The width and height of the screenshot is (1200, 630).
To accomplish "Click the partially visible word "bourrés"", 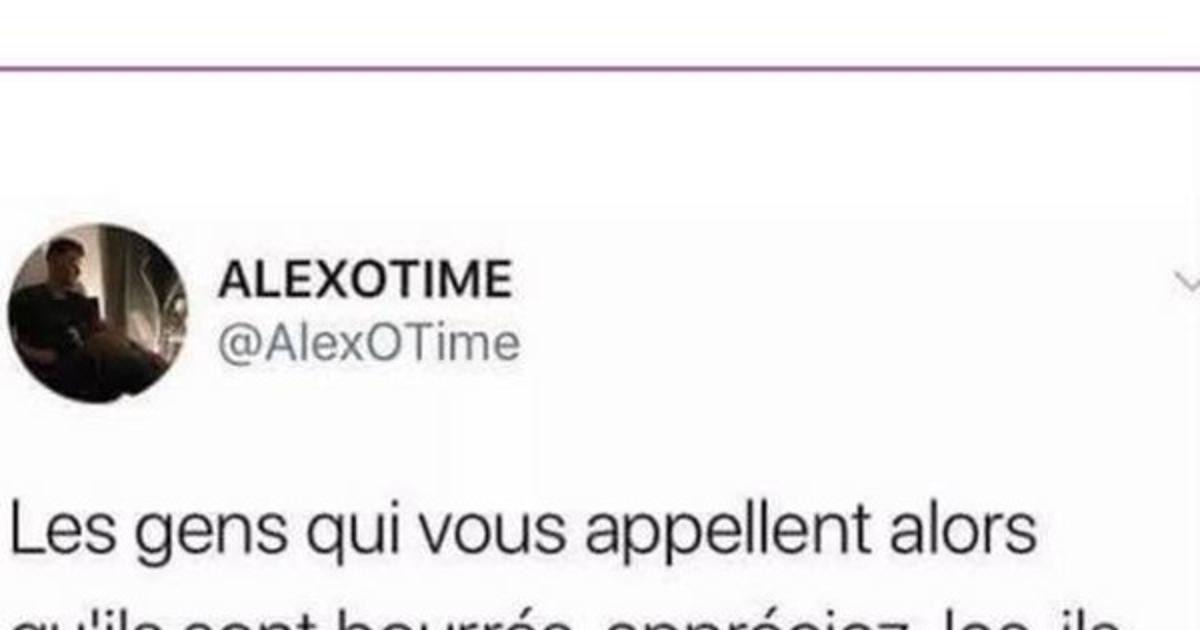I will [x=452, y=618].
